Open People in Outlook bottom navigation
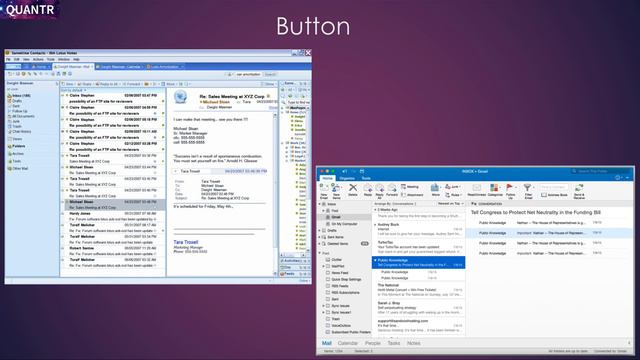Screen dimensions: 640x360 (x=373, y=343)
